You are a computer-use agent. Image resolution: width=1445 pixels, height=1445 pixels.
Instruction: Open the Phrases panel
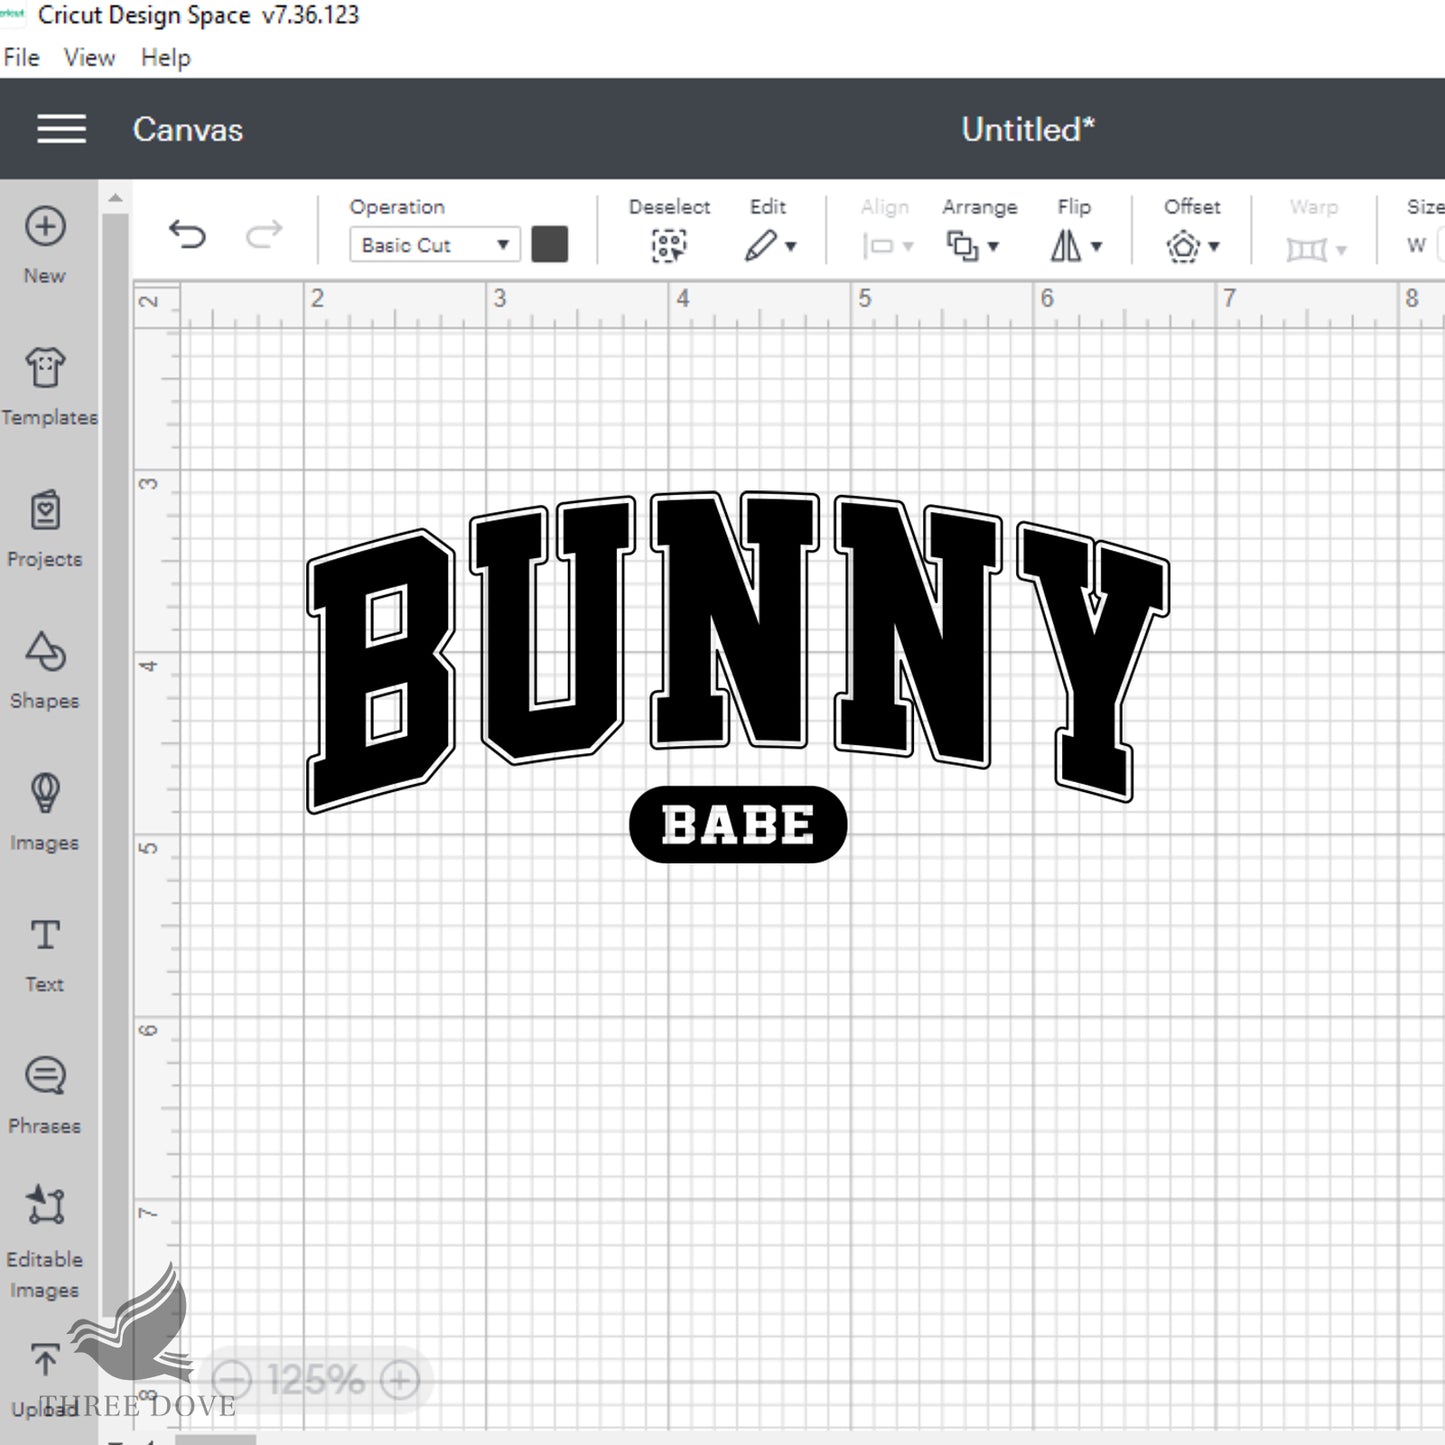[45, 1077]
